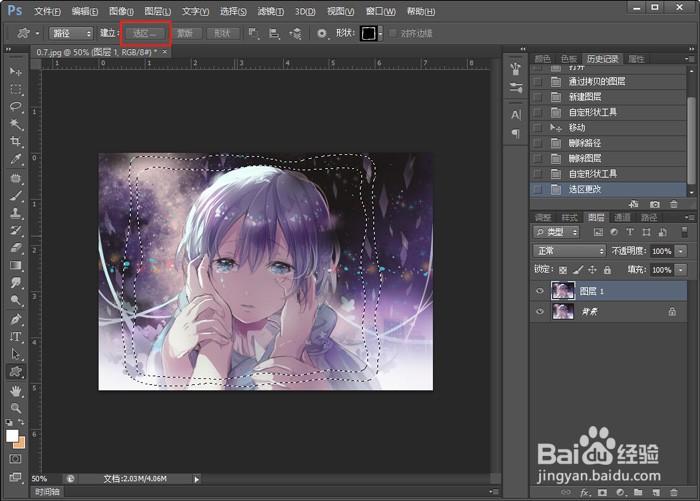Click path alignment icon
This screenshot has width=700, height=501.
point(274,33)
